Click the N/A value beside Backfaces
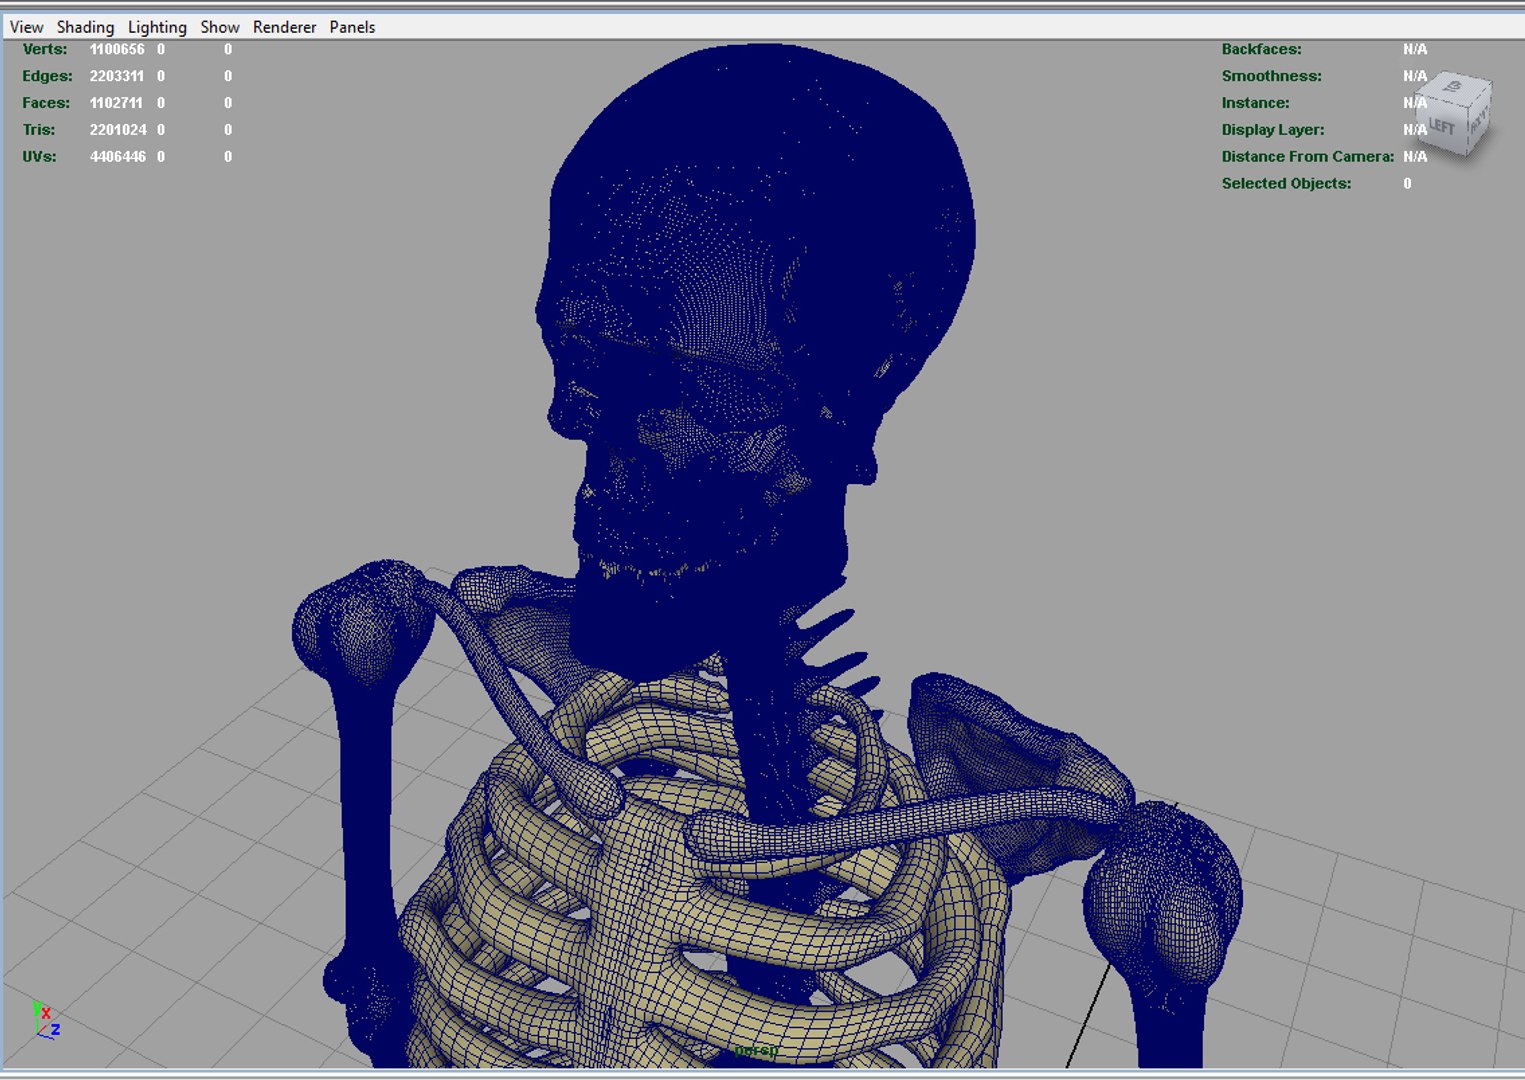Image resolution: width=1525 pixels, height=1080 pixels. point(1415,49)
